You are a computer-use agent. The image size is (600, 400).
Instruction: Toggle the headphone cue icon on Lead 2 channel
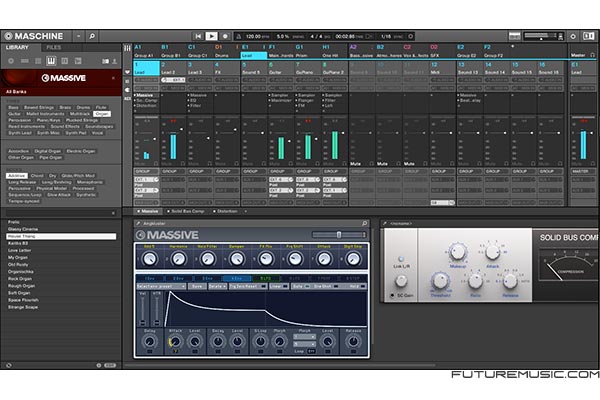coord(183,164)
